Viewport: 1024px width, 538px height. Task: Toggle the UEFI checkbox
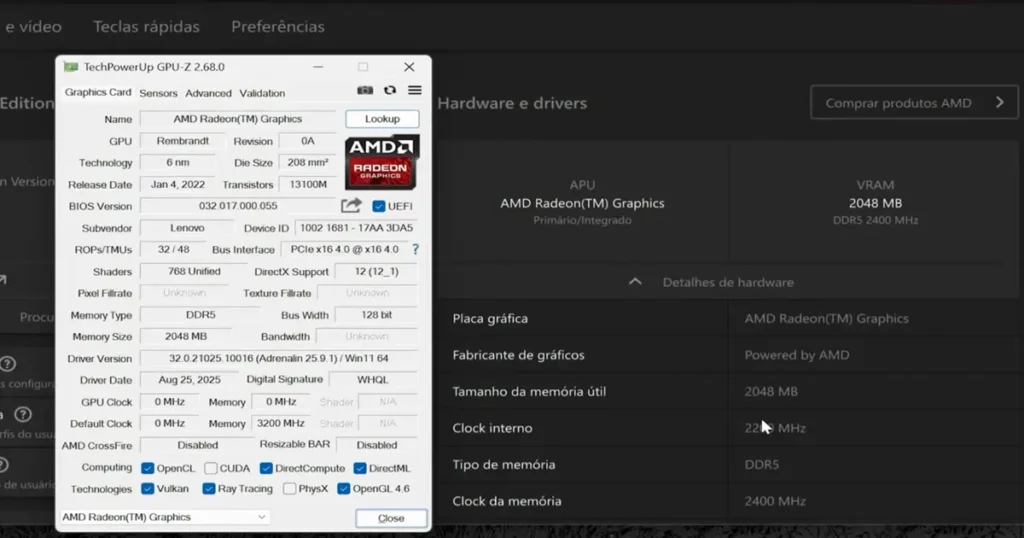tap(378, 206)
